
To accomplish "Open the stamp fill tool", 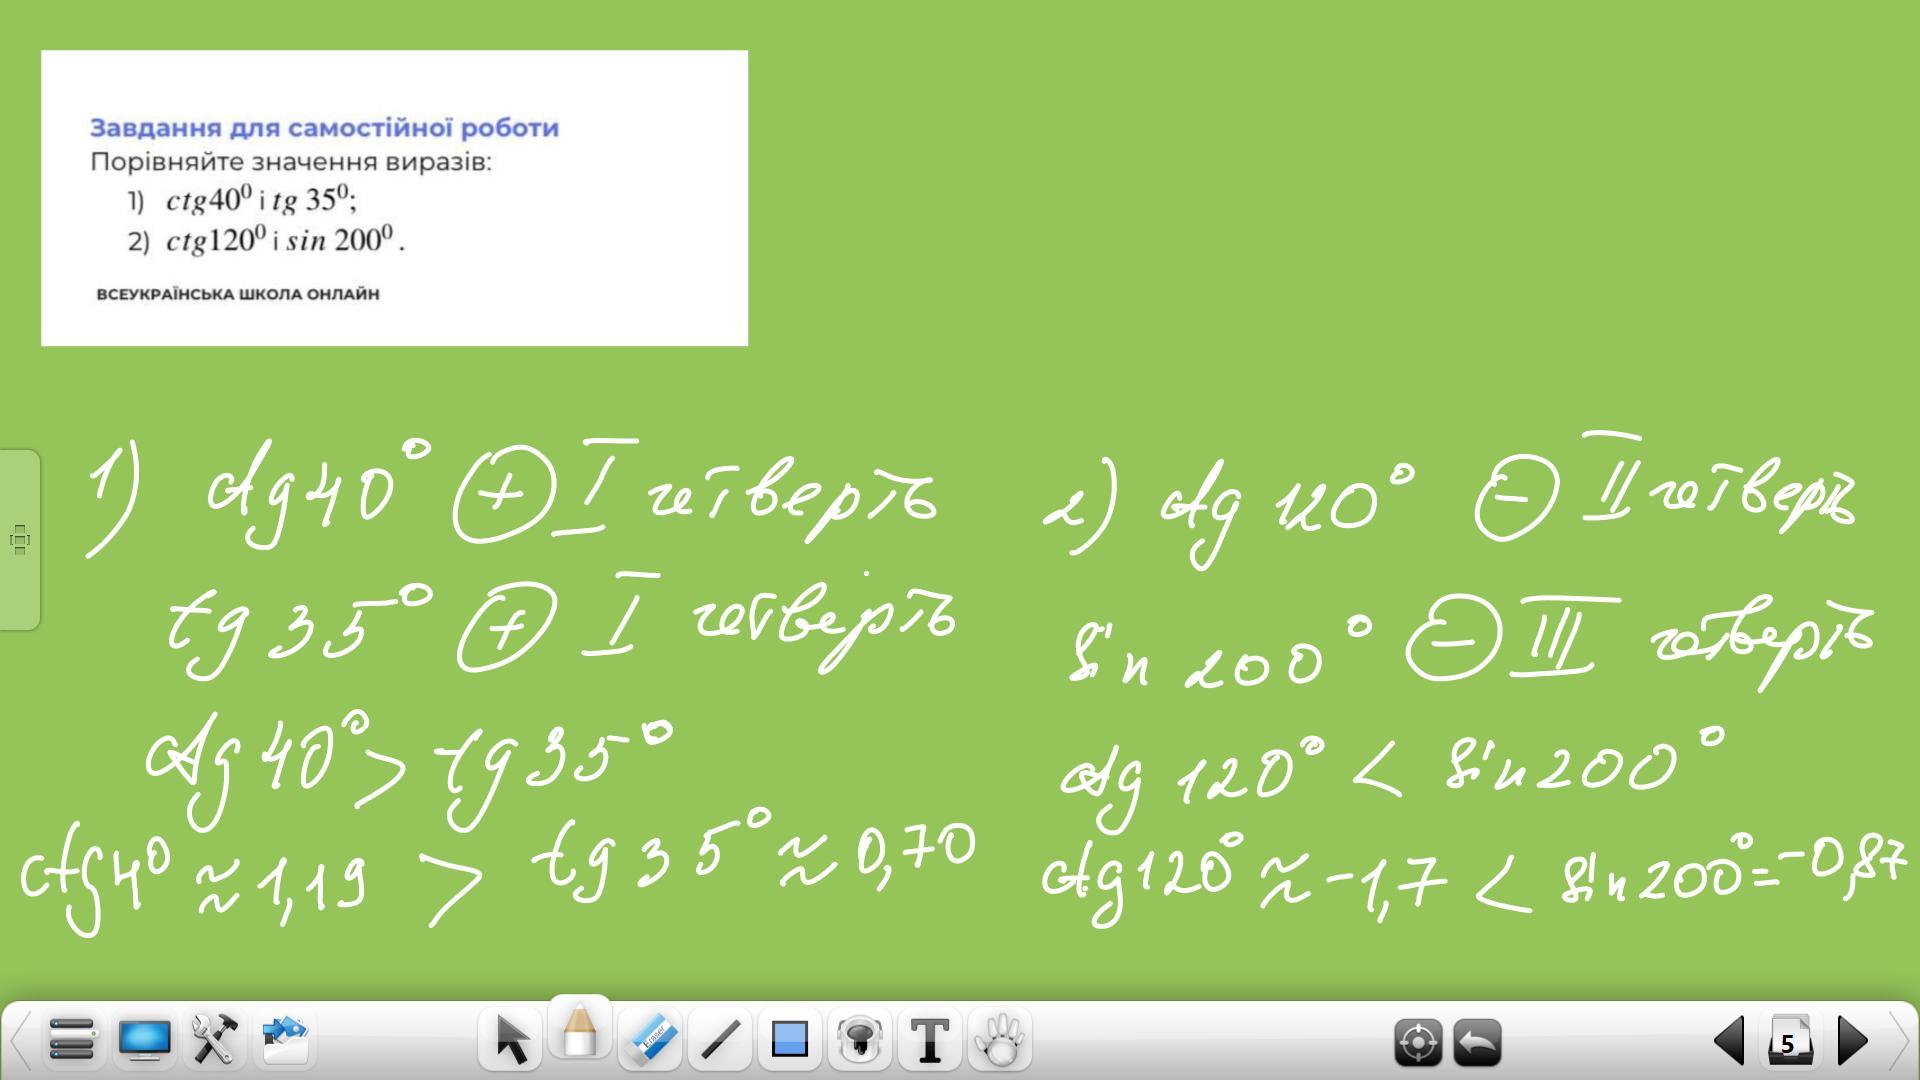I will click(x=860, y=1041).
